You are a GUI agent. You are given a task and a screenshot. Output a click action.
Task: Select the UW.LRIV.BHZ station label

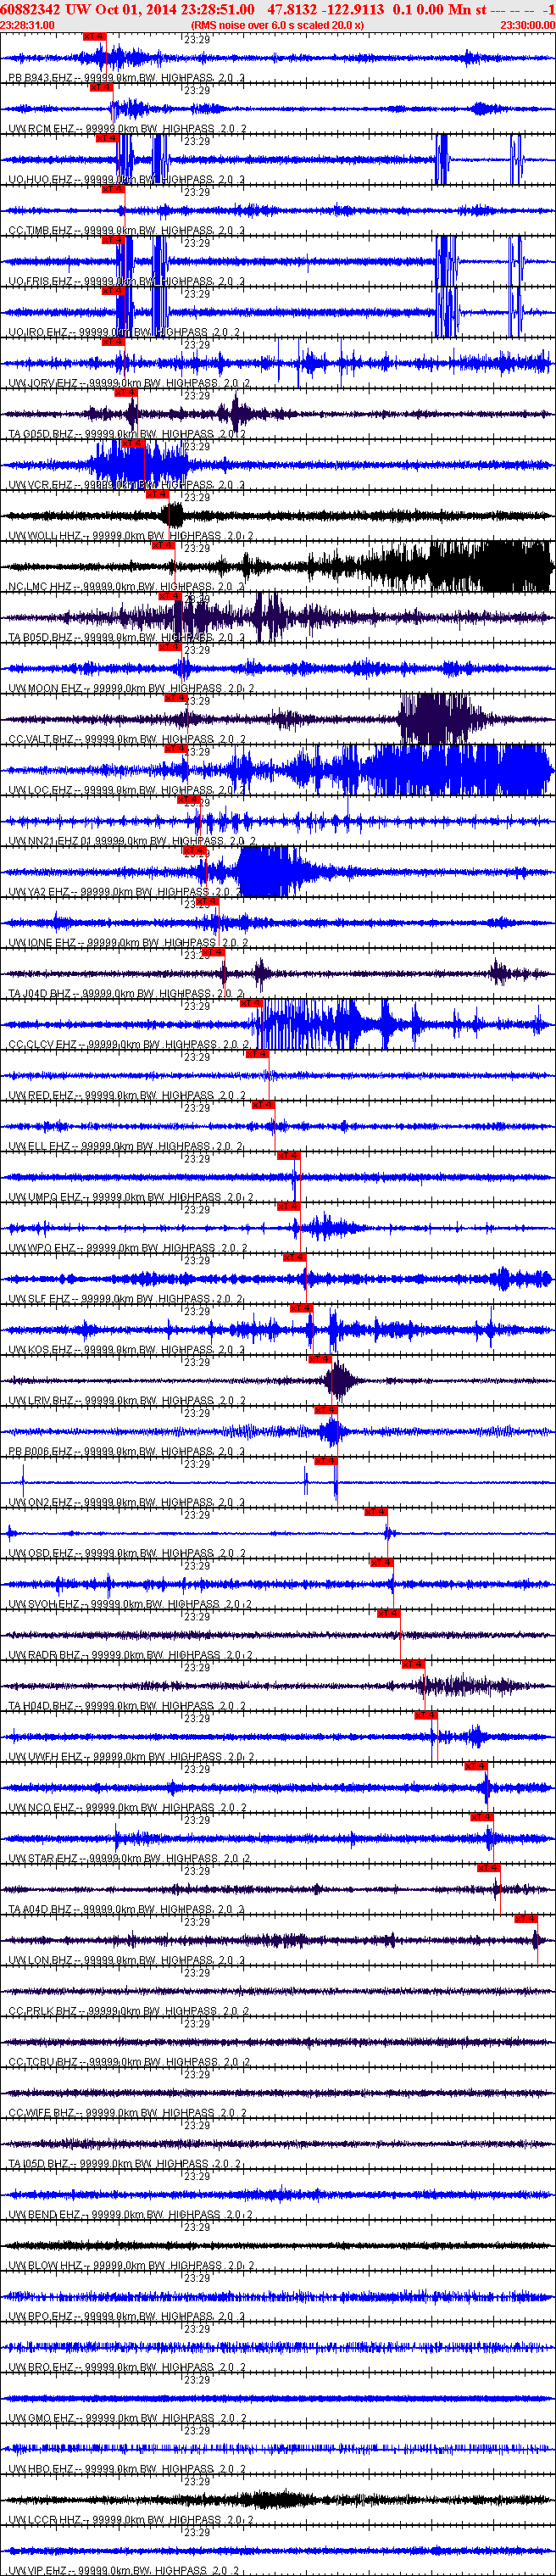(126, 1401)
